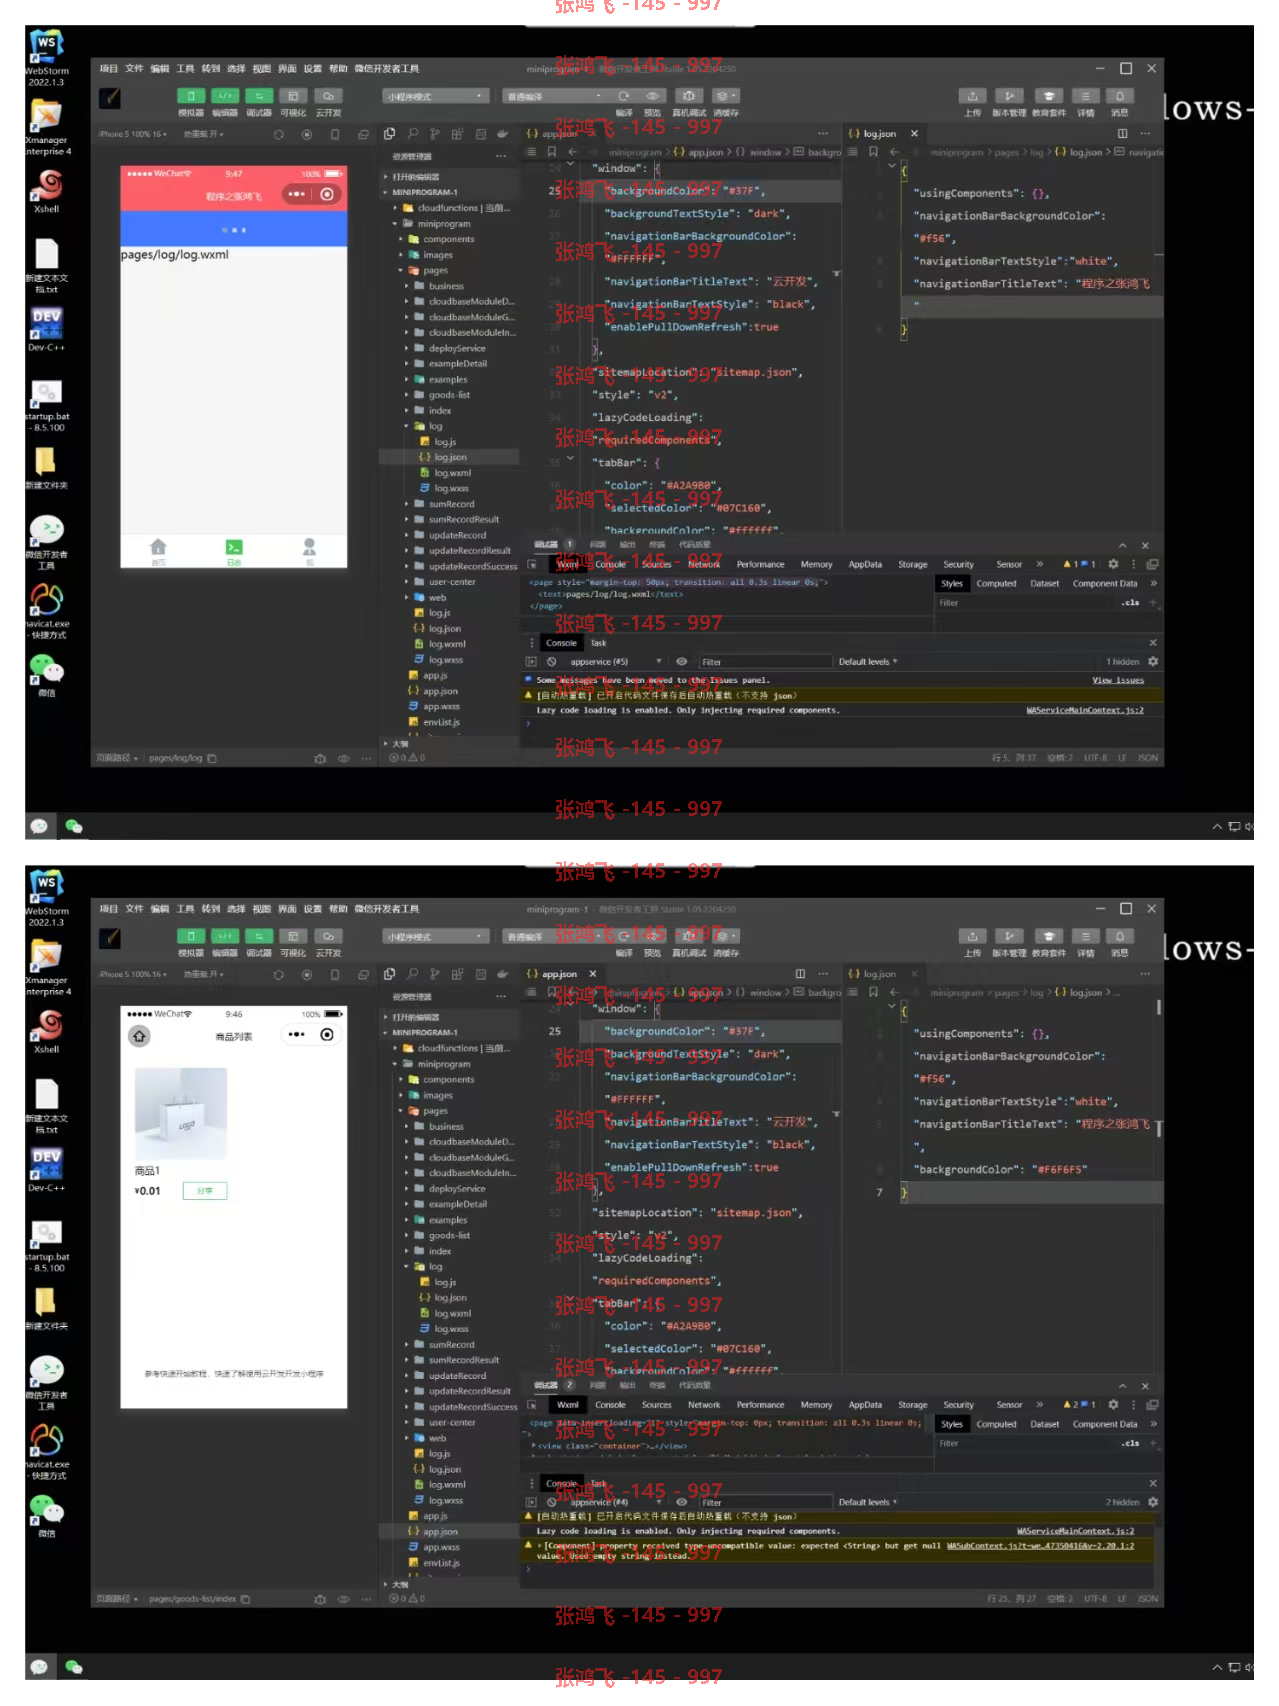Toggle the .cls class editor in upper Styles pane

tap(1131, 603)
